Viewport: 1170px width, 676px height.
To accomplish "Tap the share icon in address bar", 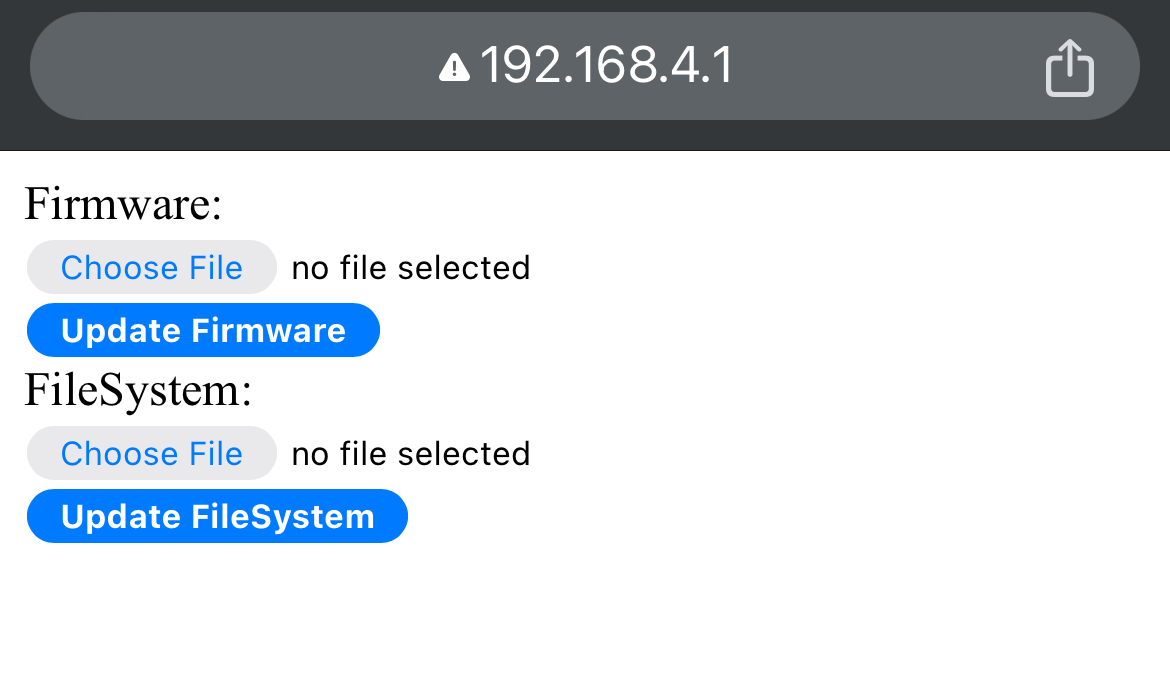I will 1069,68.
